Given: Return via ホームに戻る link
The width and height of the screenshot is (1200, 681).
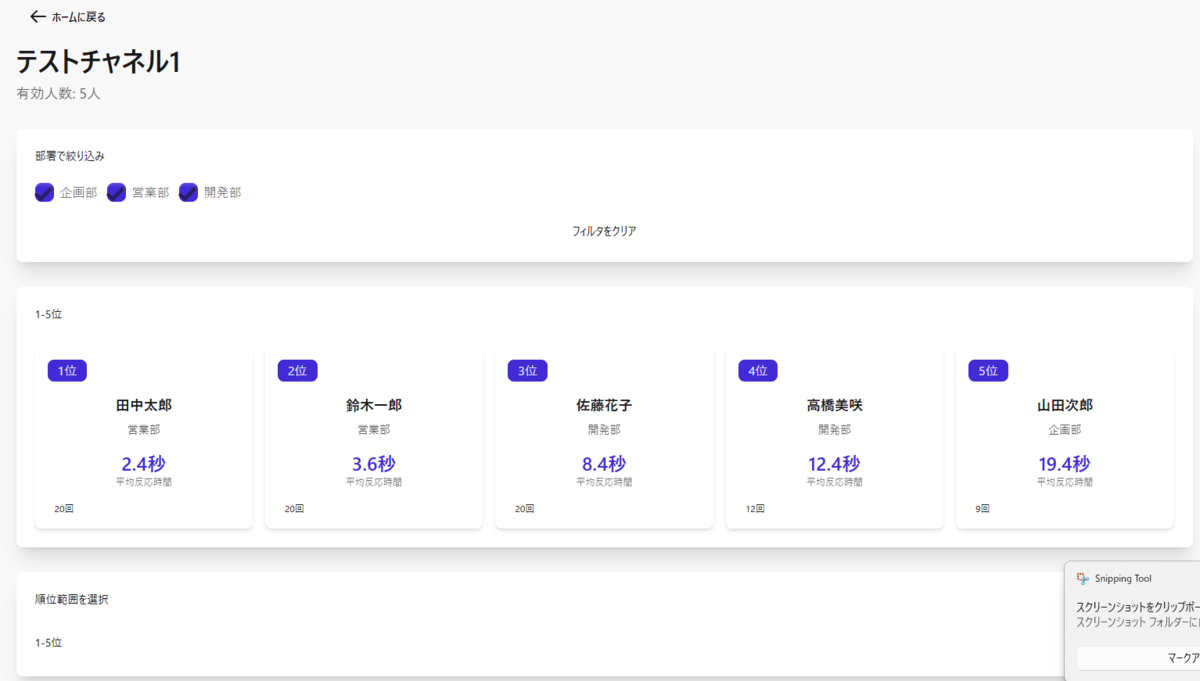Looking at the screenshot, I should pyautogui.click(x=68, y=17).
